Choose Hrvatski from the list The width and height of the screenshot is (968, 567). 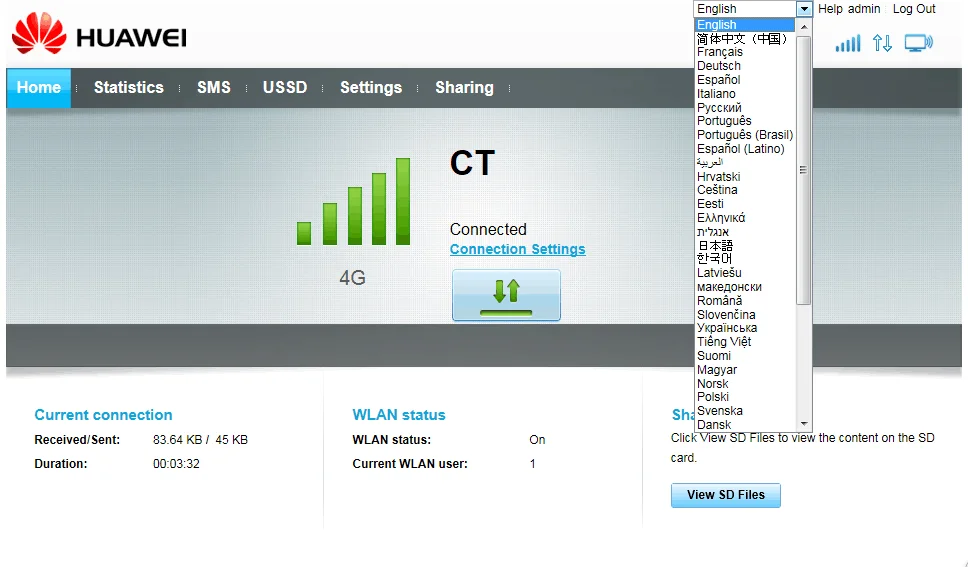click(x=745, y=177)
